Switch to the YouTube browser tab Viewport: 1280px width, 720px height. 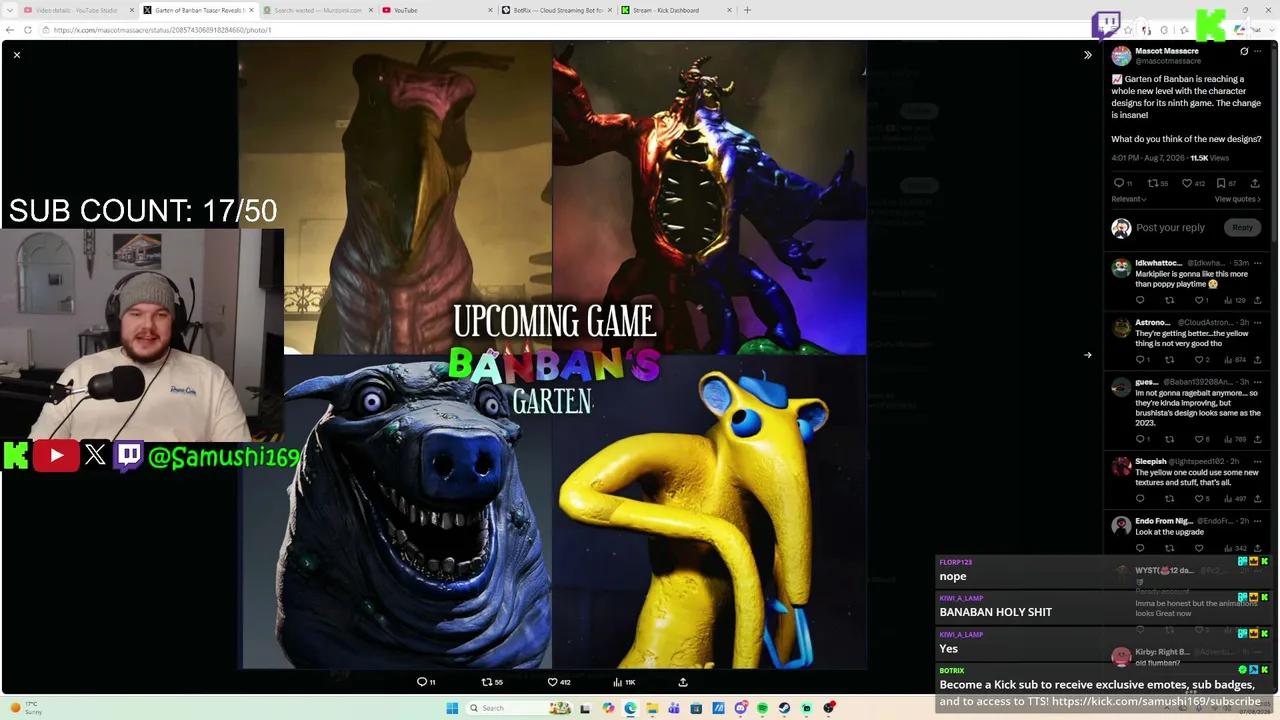click(x=437, y=10)
